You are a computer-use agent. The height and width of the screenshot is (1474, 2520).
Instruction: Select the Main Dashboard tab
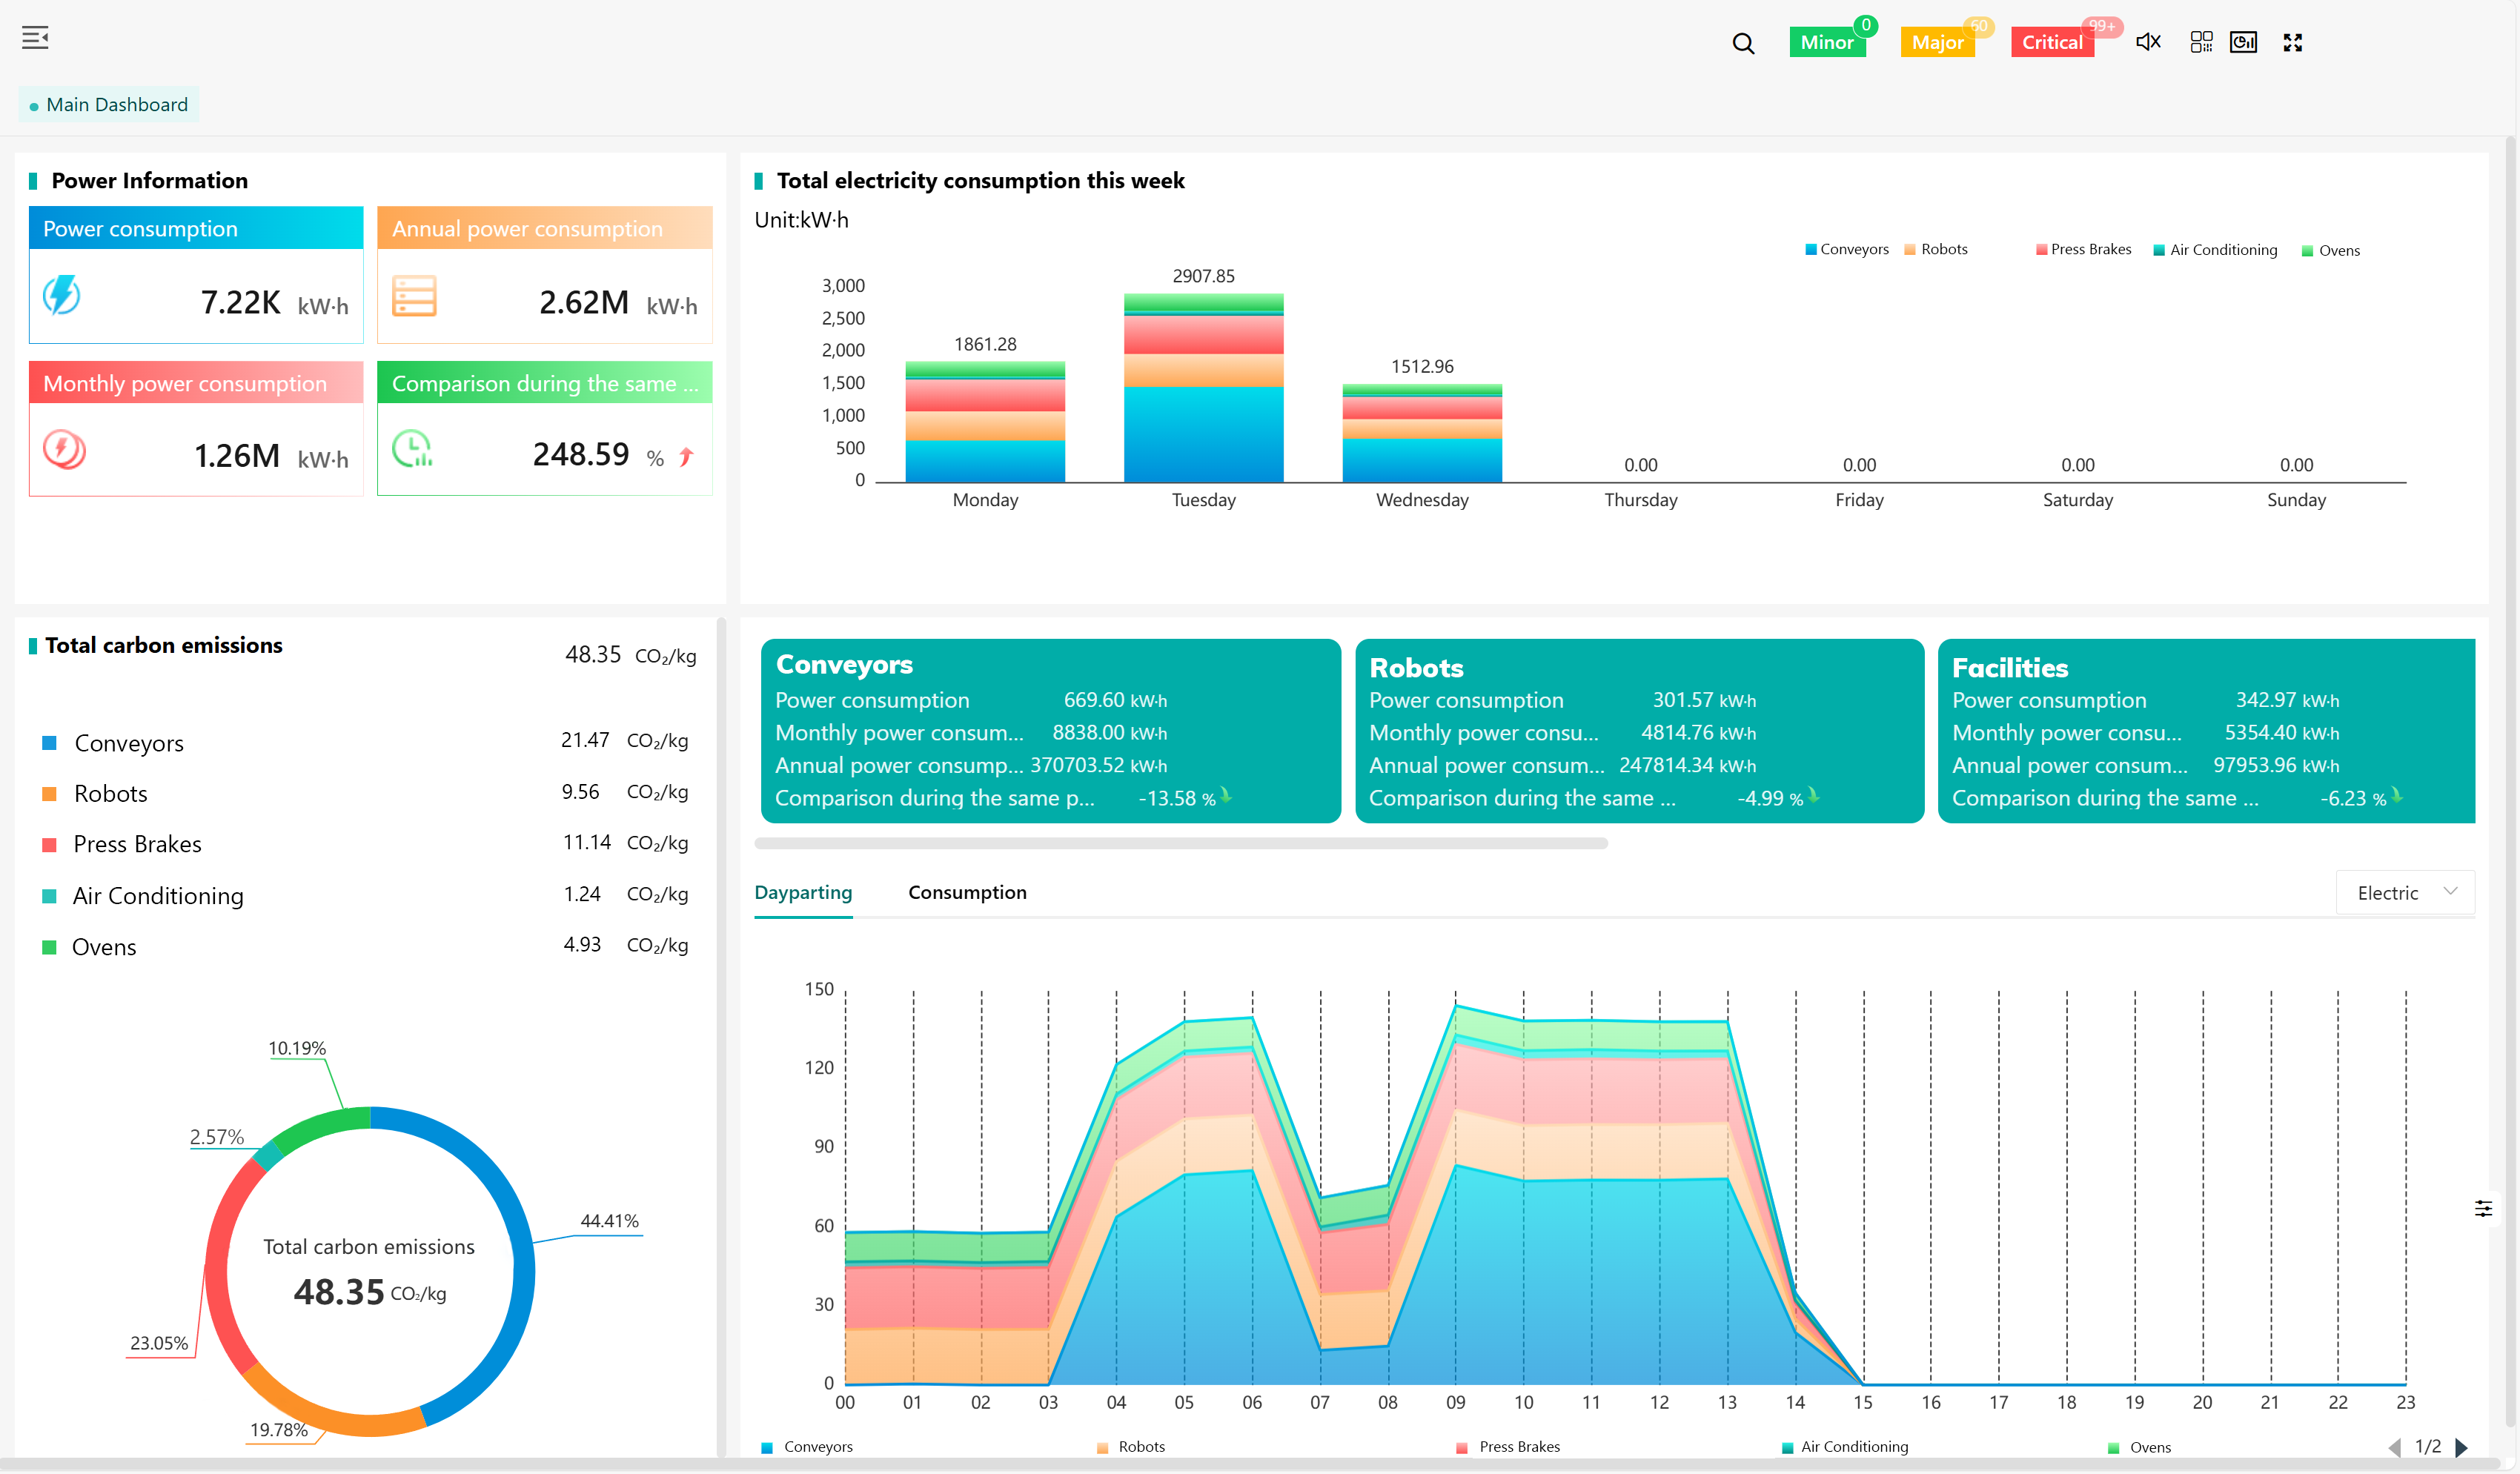pyautogui.click(x=109, y=105)
